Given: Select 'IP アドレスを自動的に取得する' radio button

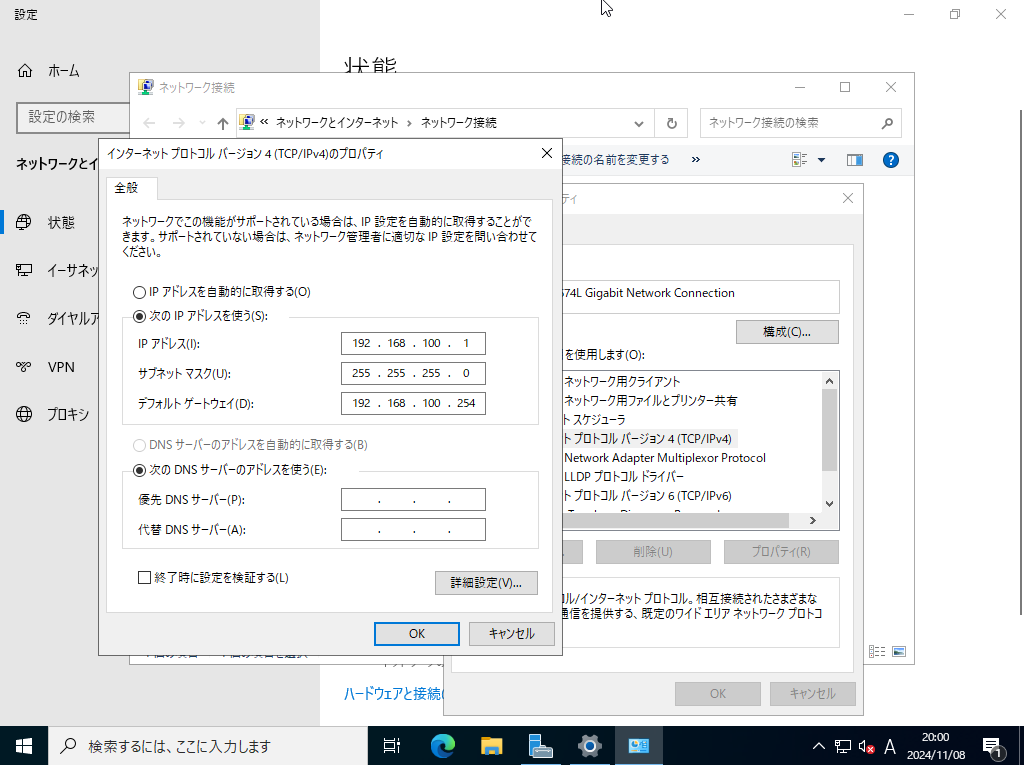Looking at the screenshot, I should 139,292.
